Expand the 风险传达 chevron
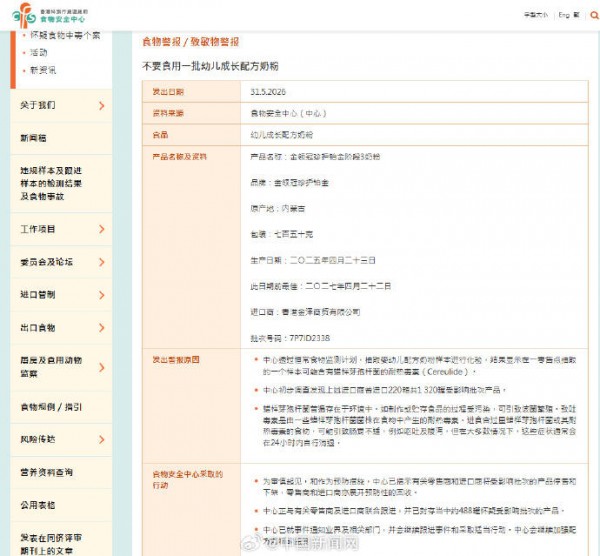 click(x=101, y=439)
